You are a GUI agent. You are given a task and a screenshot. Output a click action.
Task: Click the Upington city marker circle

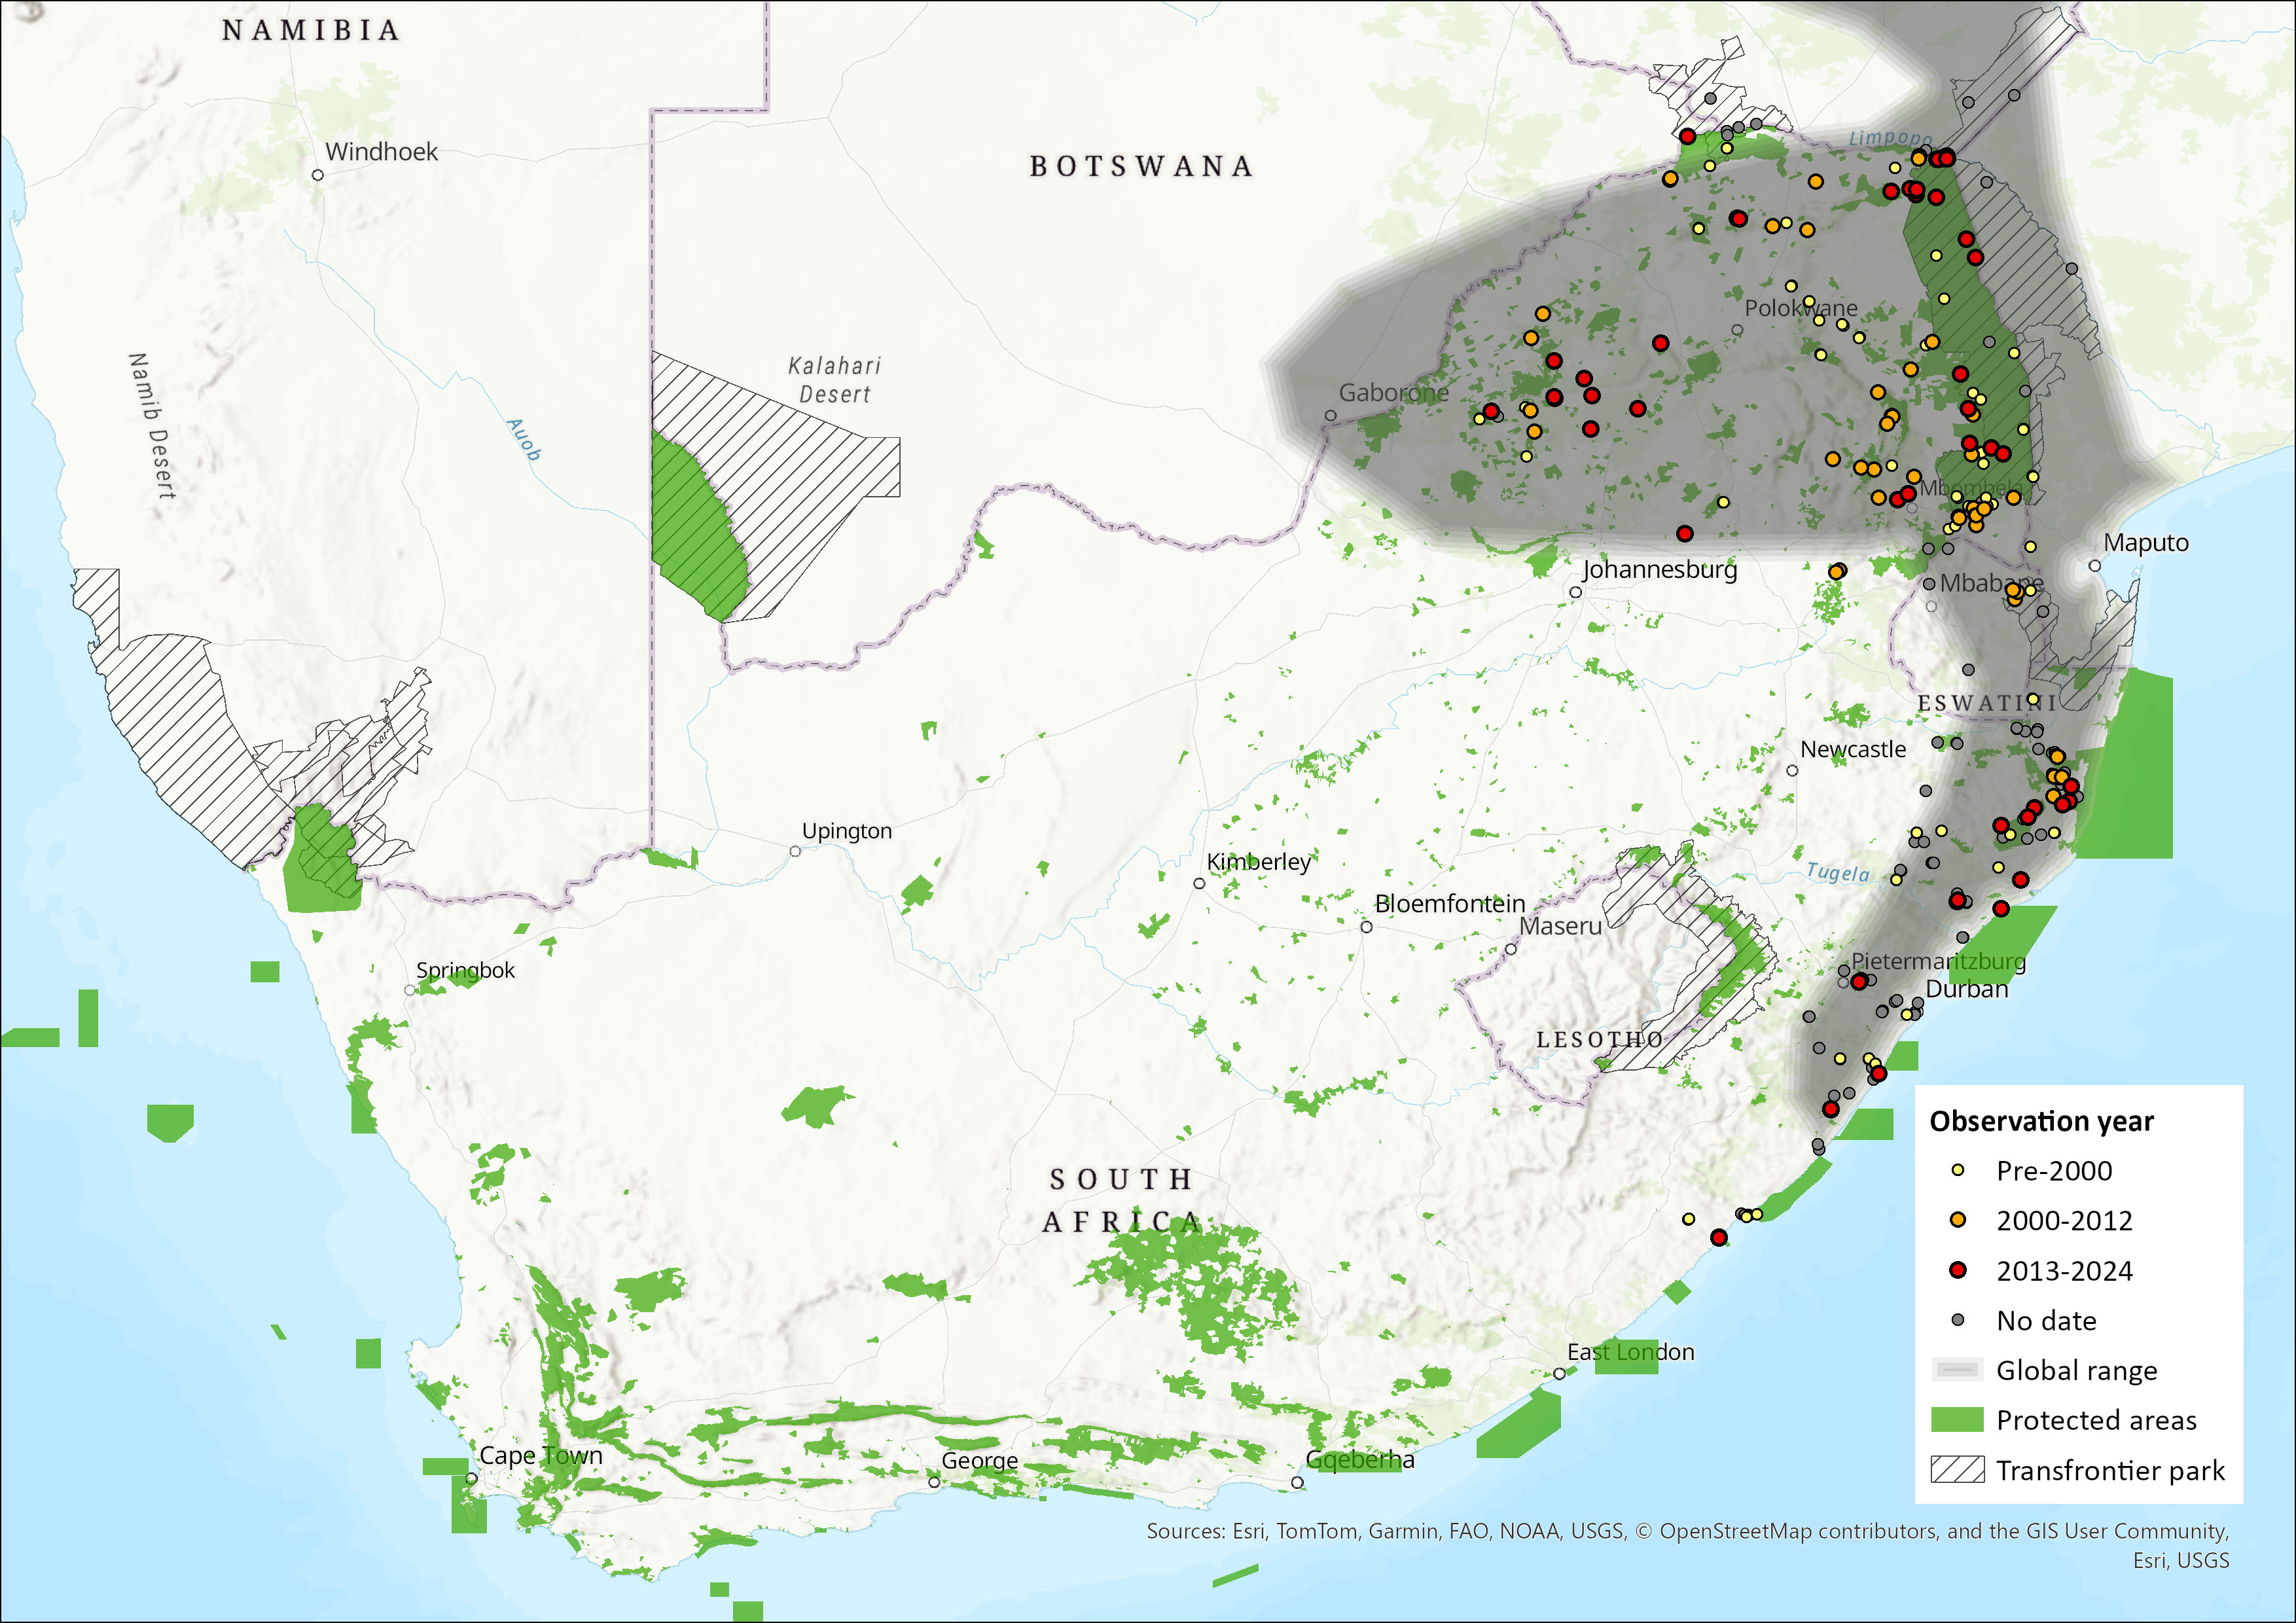(795, 851)
